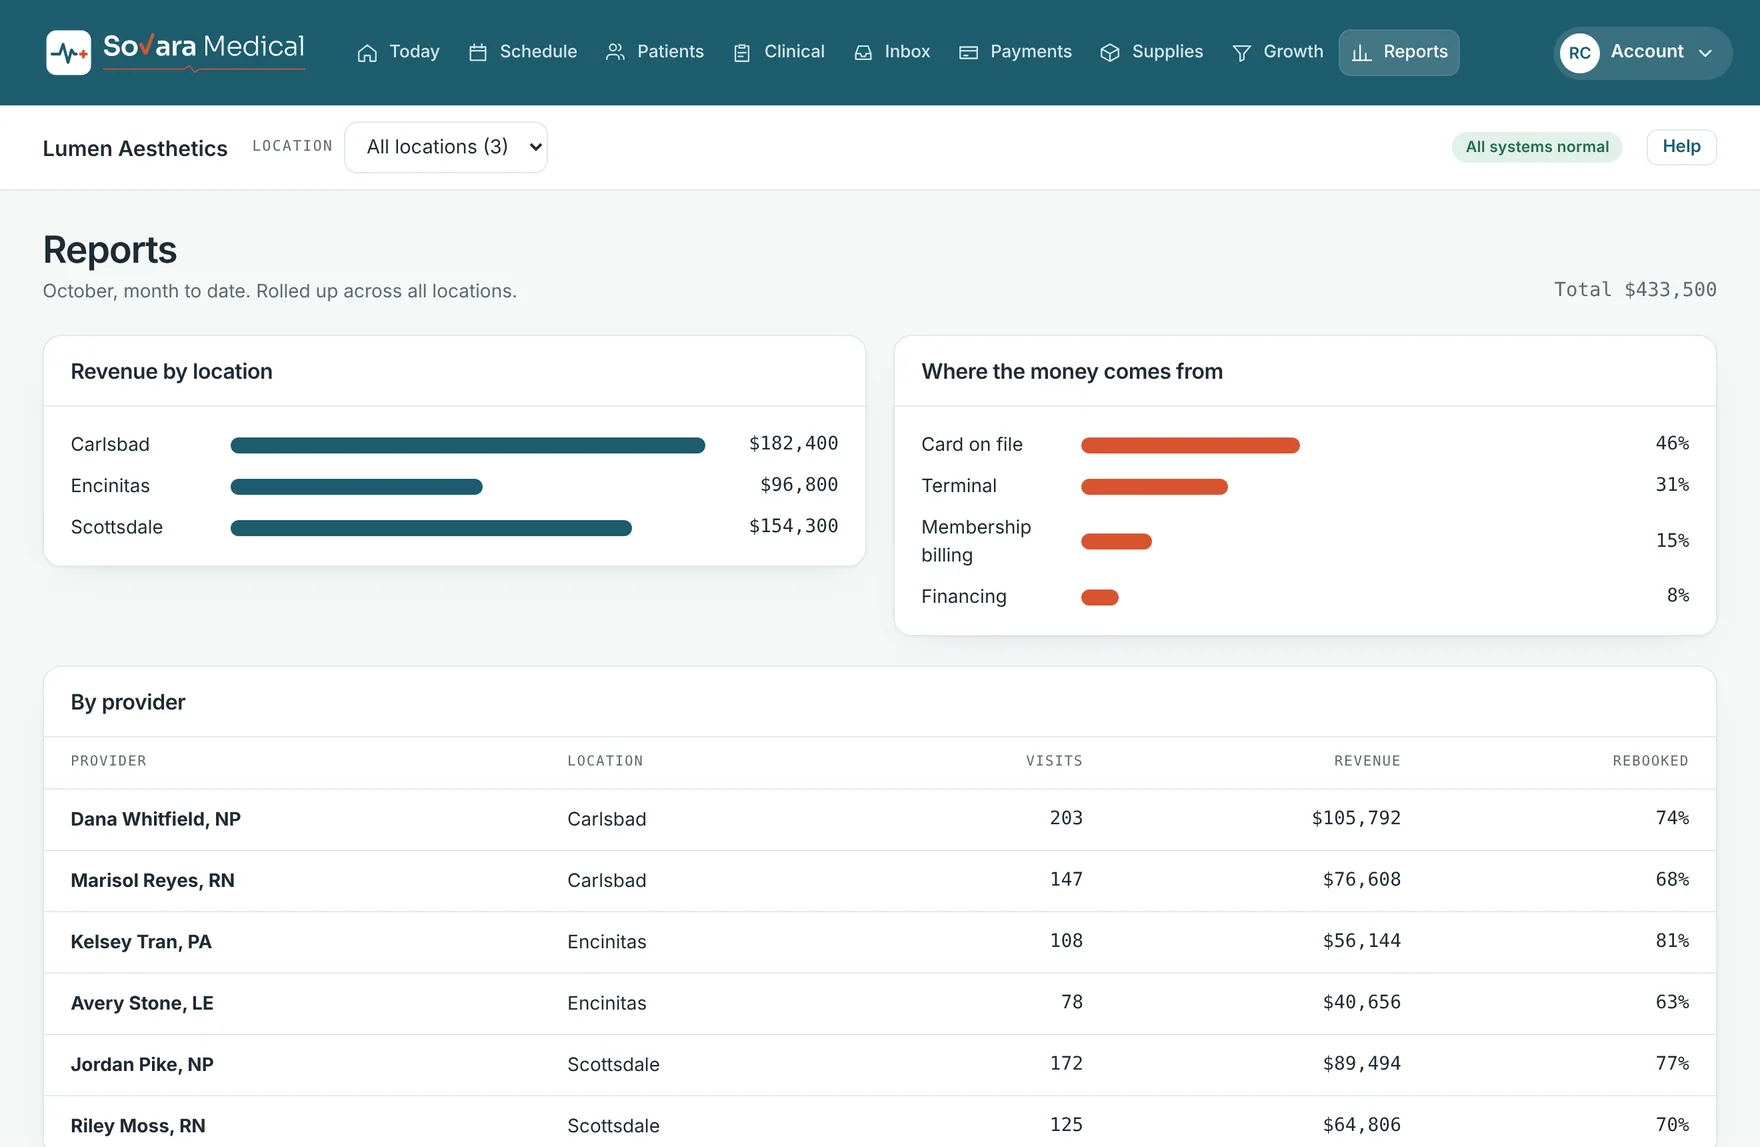Select the Dana Whitfield, NP row name

pyautogui.click(x=156, y=819)
